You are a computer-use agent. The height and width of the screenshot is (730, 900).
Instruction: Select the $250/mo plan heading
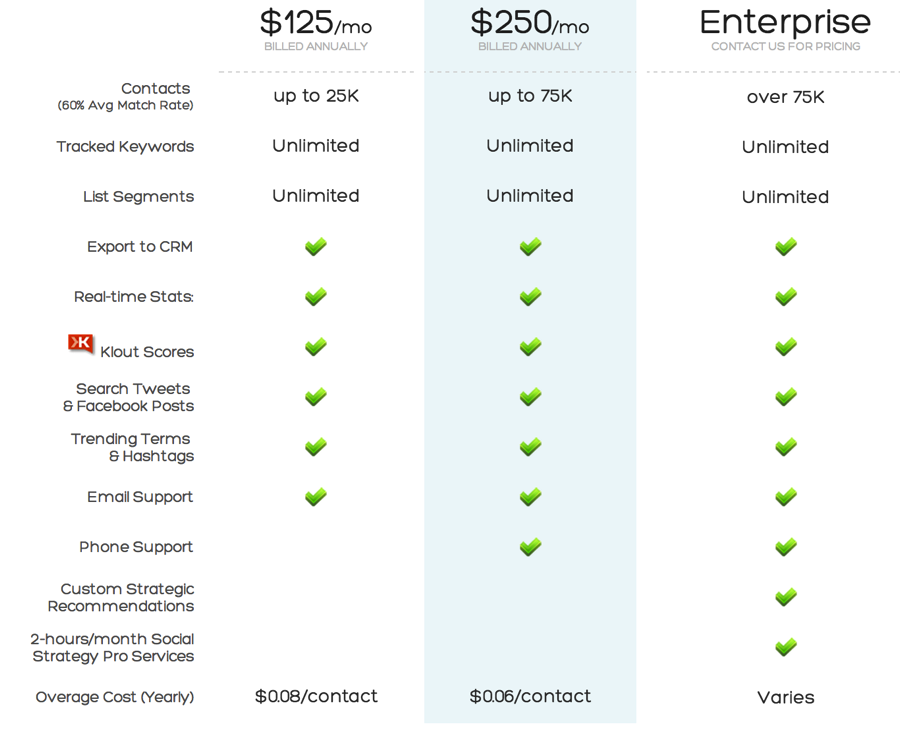pos(530,22)
